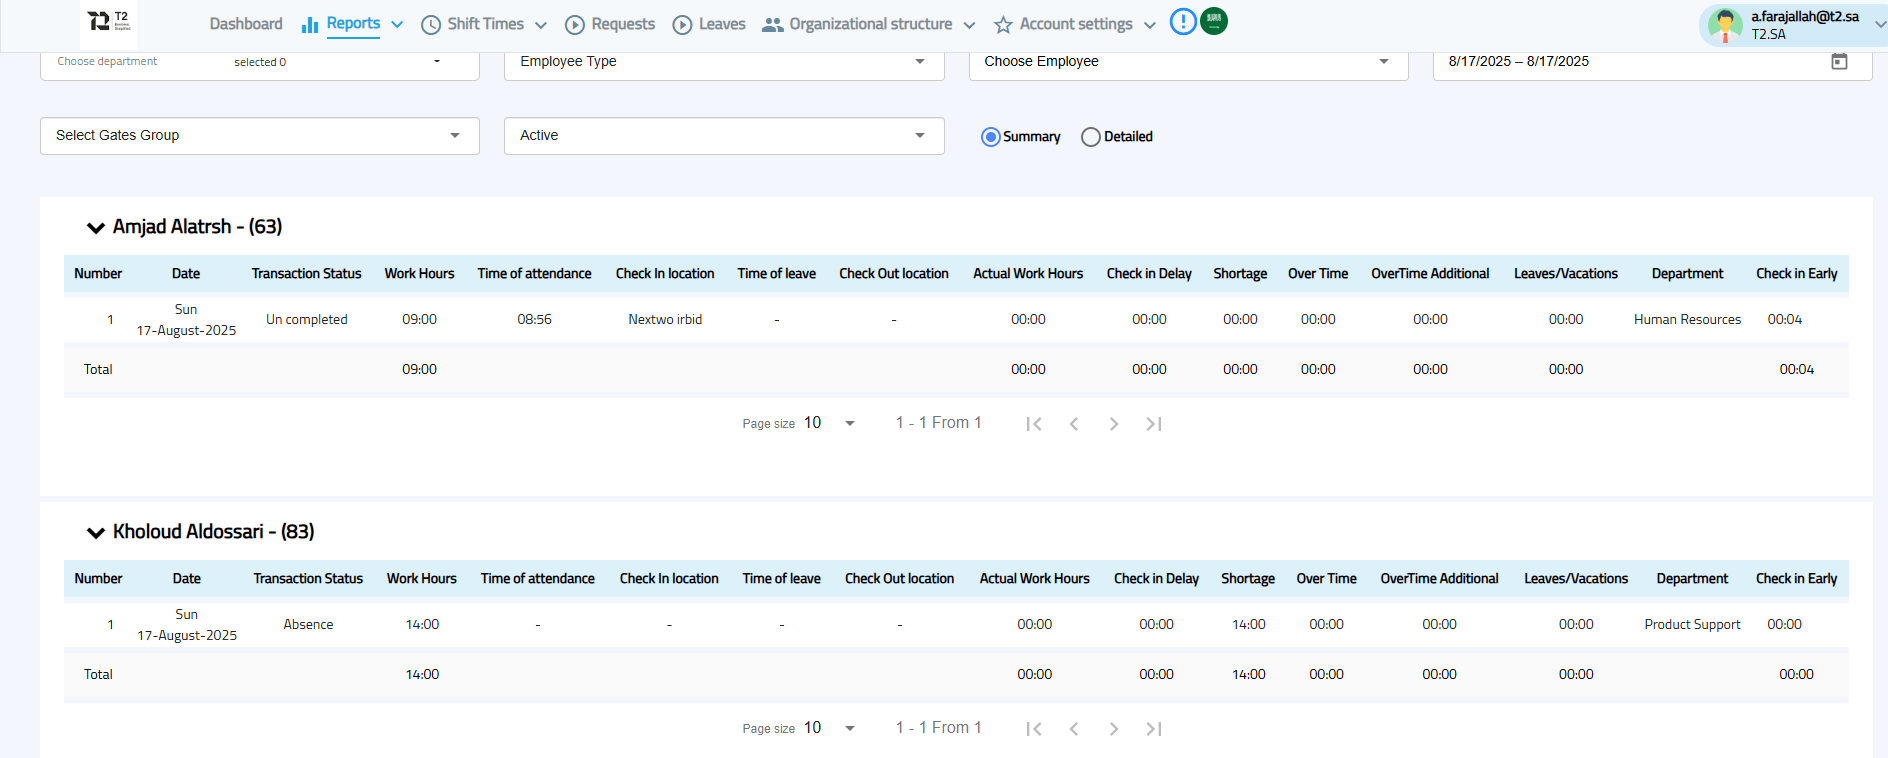The height and width of the screenshot is (758, 1888).
Task: Open the date range calendar icon
Action: coord(1839,61)
